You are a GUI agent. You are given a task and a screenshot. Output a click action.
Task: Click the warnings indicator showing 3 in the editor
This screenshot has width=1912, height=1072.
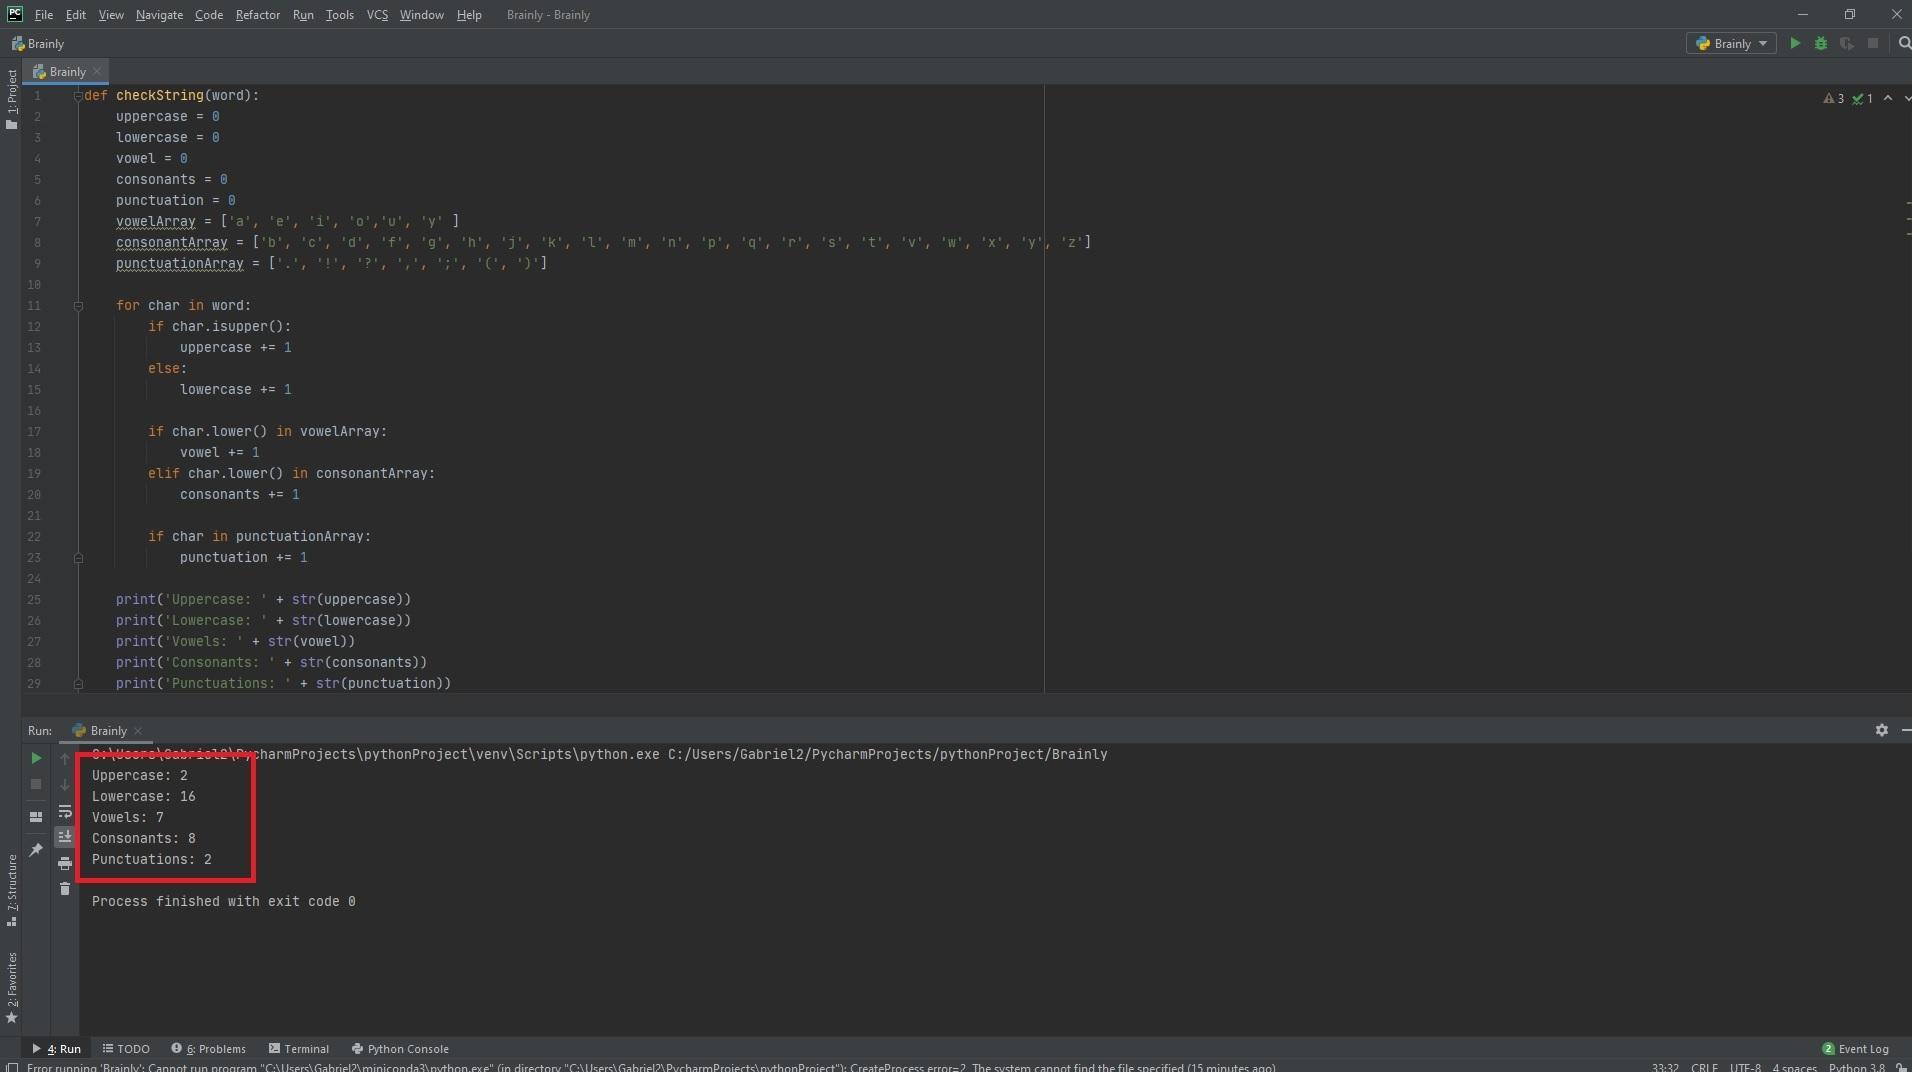[x=1833, y=98]
